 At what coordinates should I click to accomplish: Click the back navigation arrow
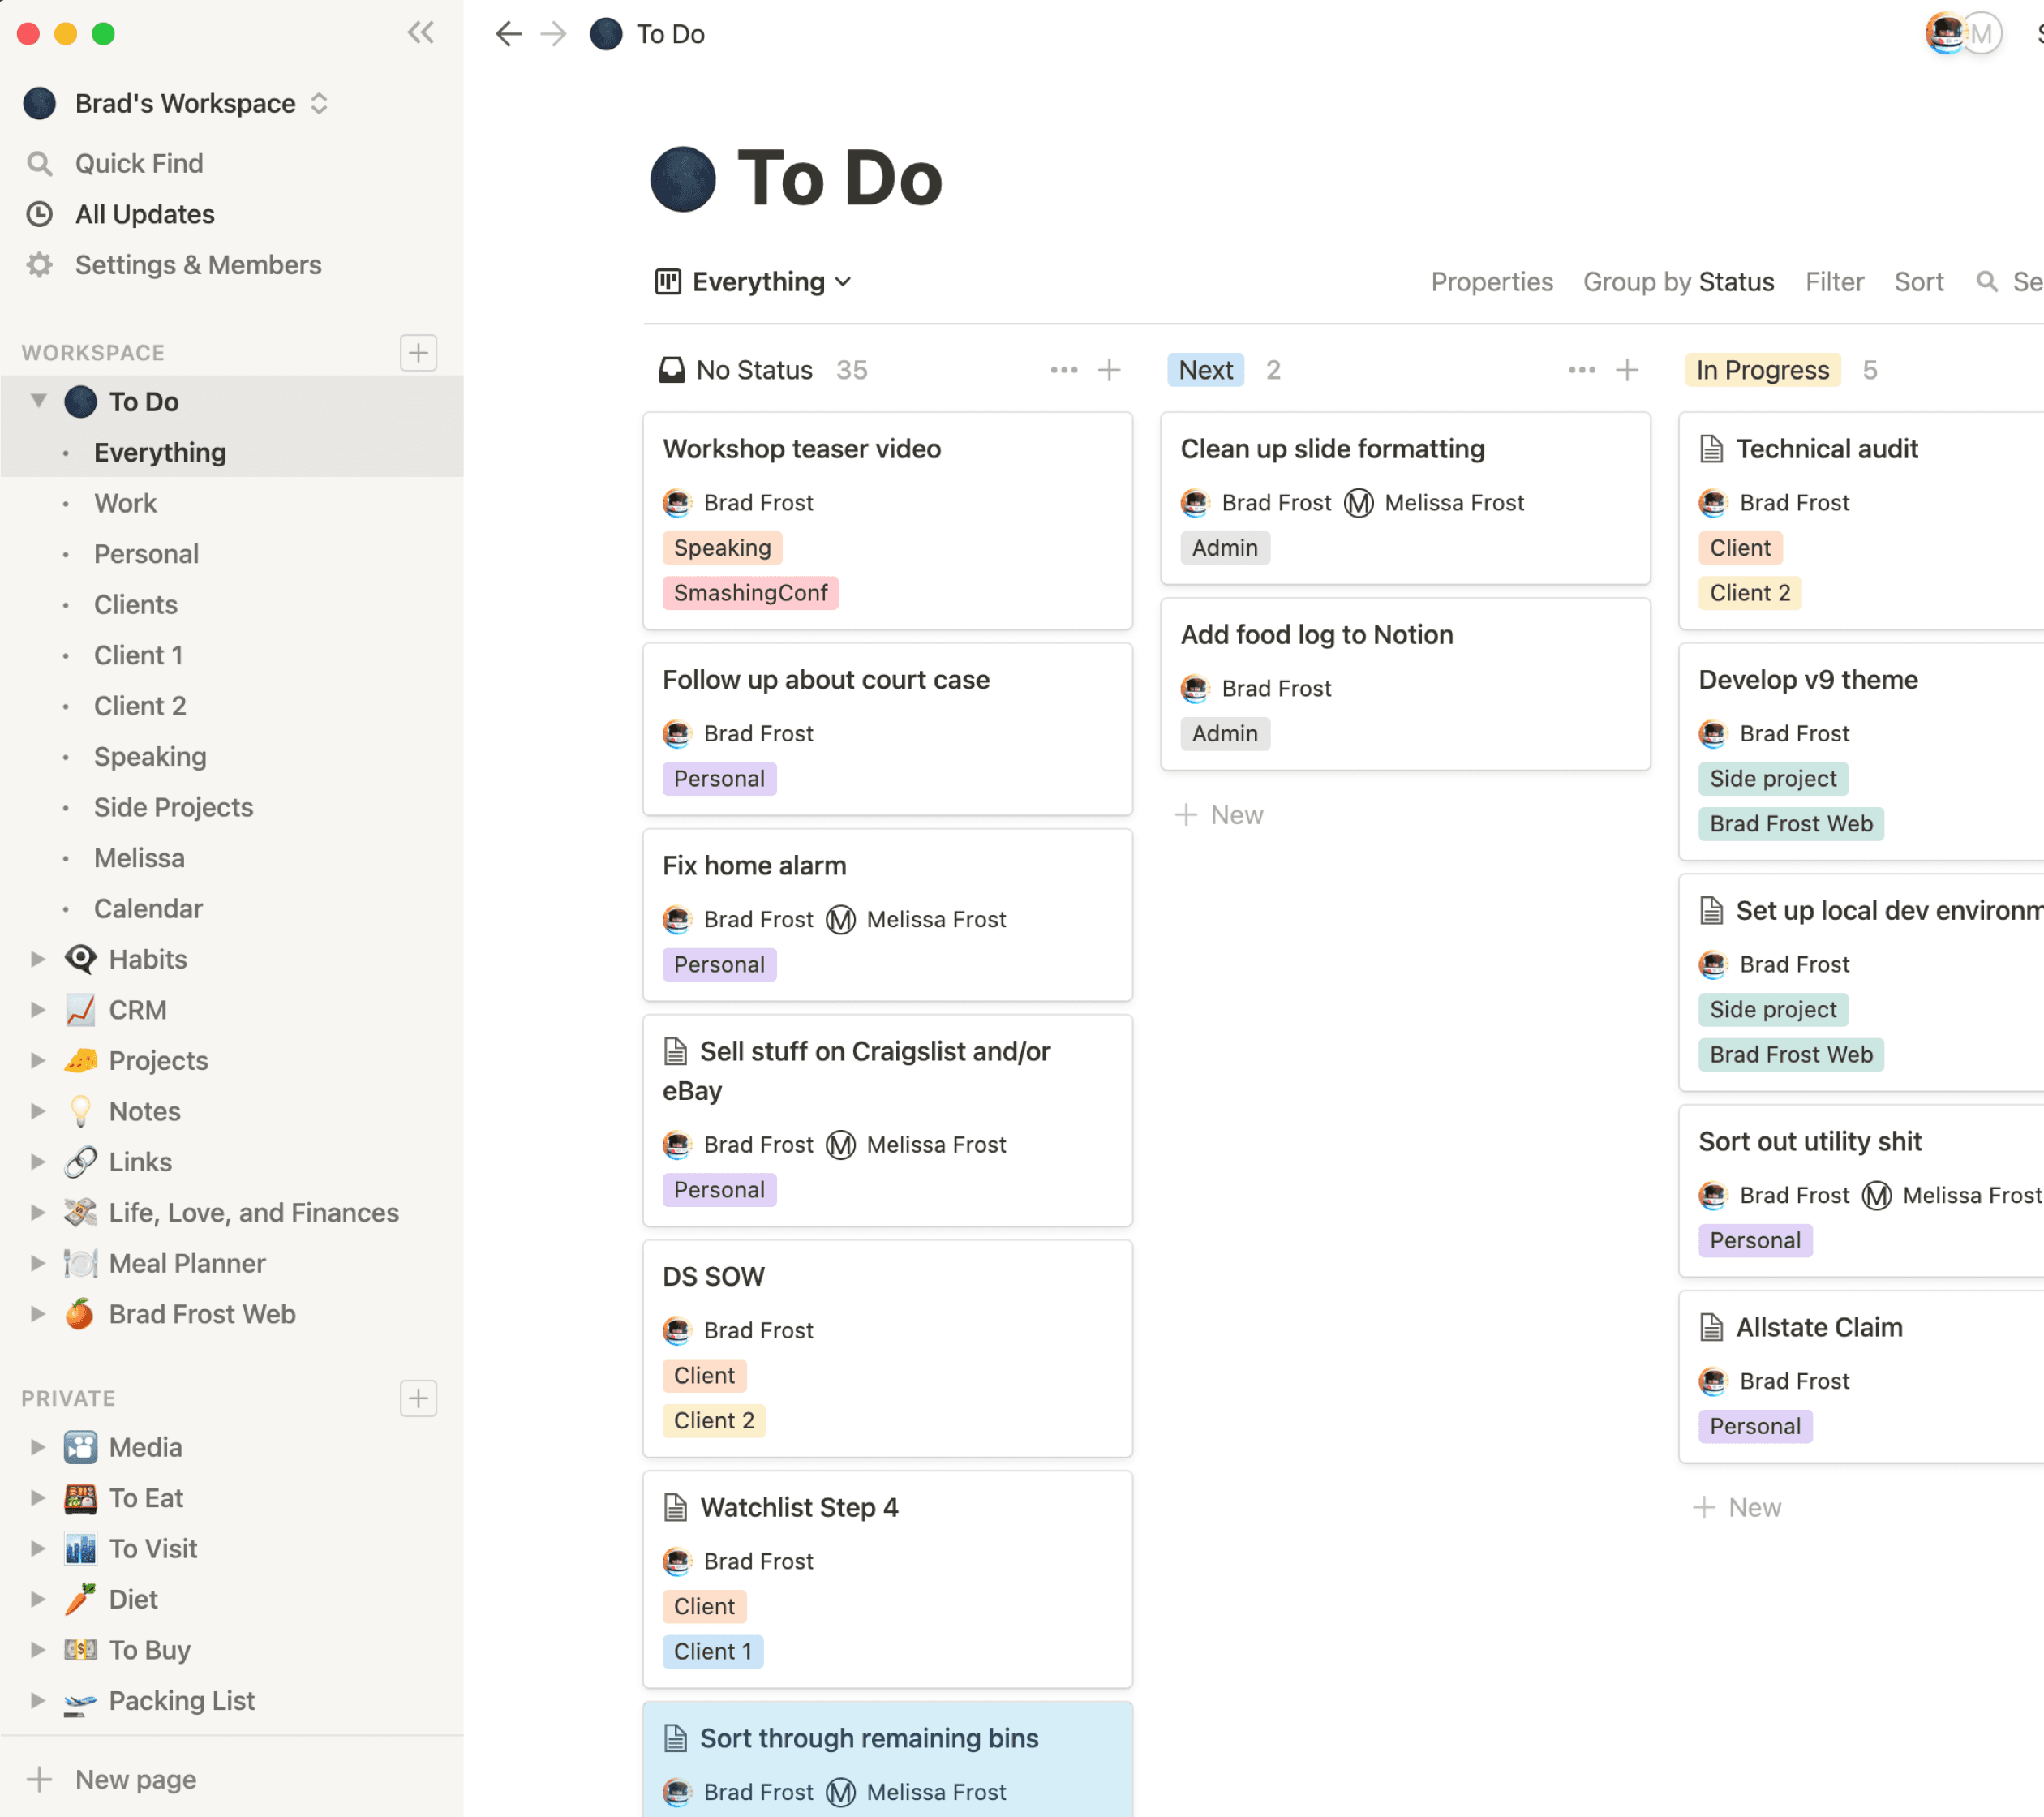click(x=508, y=34)
